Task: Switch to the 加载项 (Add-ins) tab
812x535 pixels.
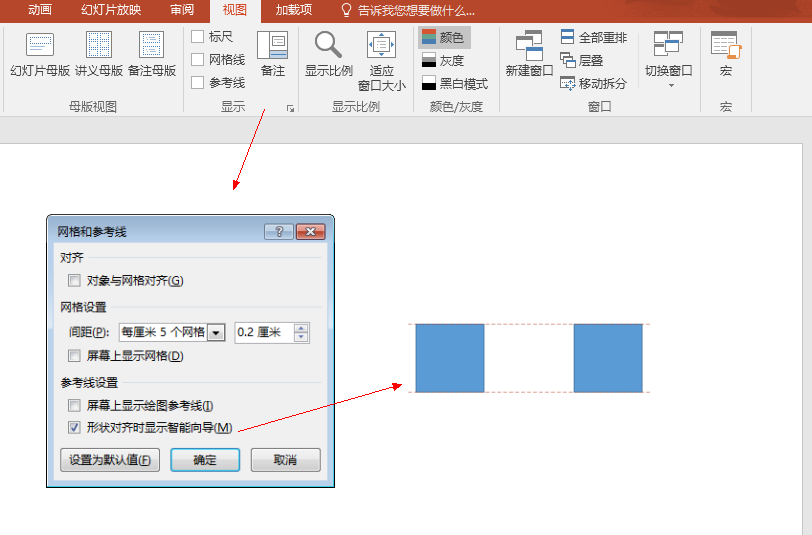Action: coord(294,10)
